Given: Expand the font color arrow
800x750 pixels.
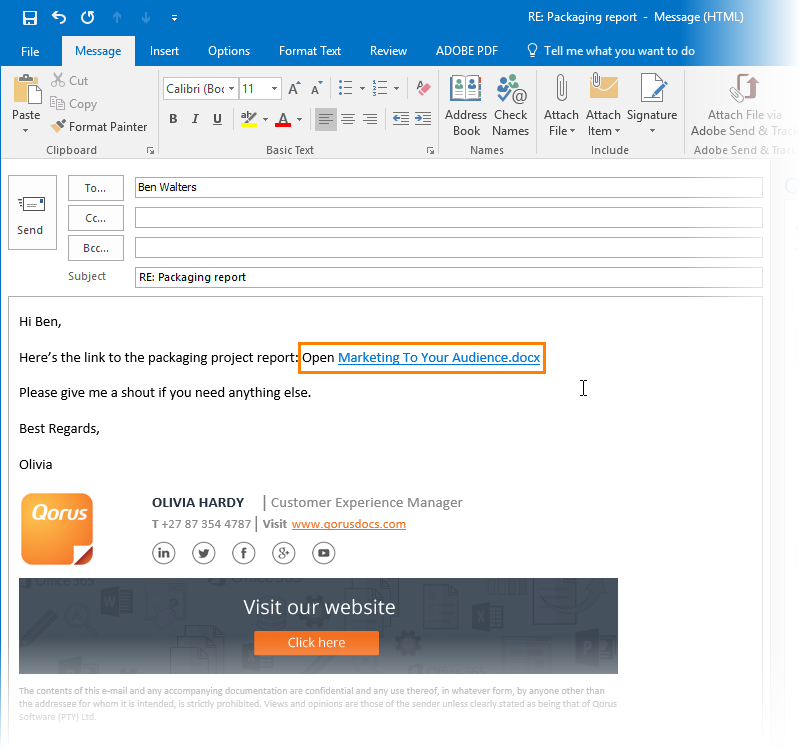Looking at the screenshot, I should click(299, 119).
